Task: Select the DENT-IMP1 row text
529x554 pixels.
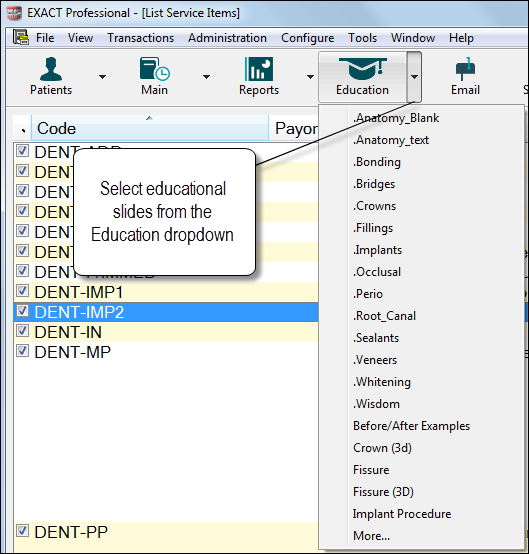Action: click(79, 293)
